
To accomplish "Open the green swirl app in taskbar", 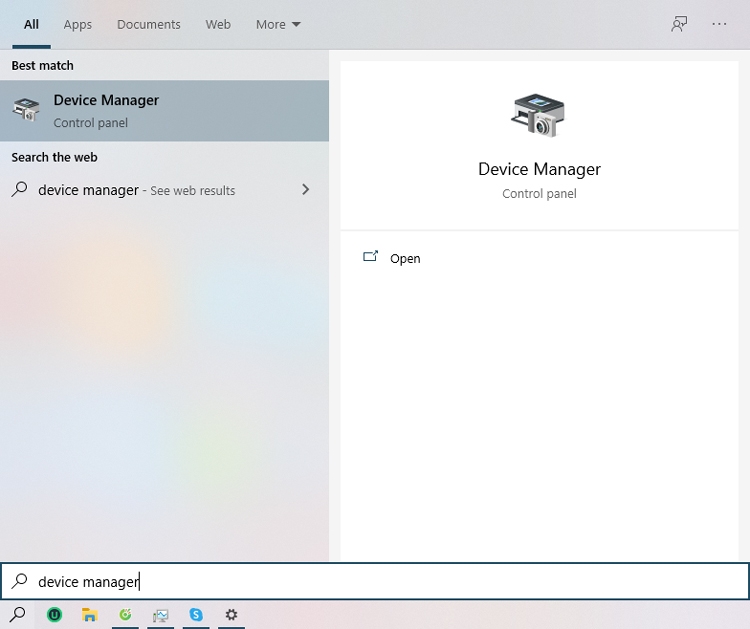I will (x=125, y=614).
